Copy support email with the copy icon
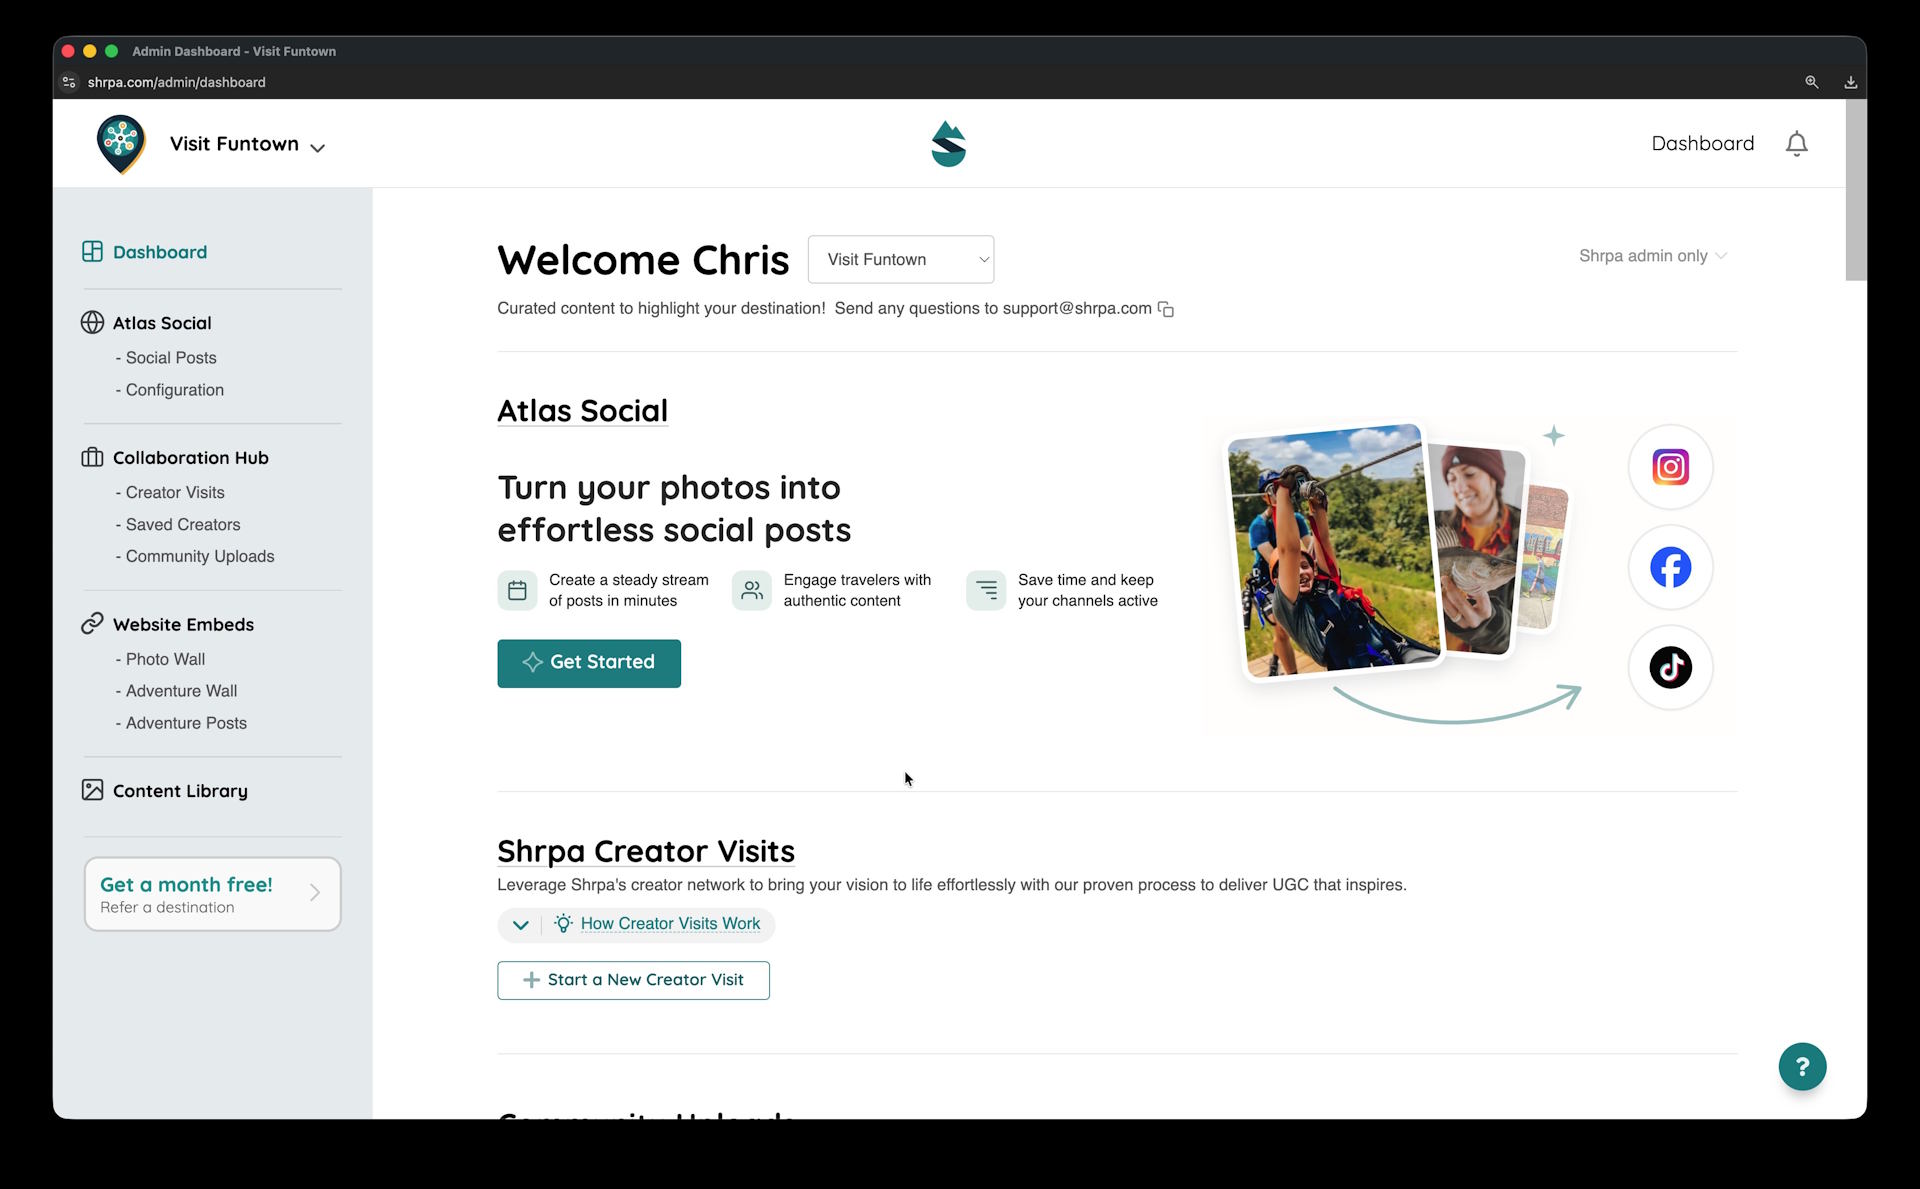The image size is (1920, 1189). click(x=1166, y=309)
